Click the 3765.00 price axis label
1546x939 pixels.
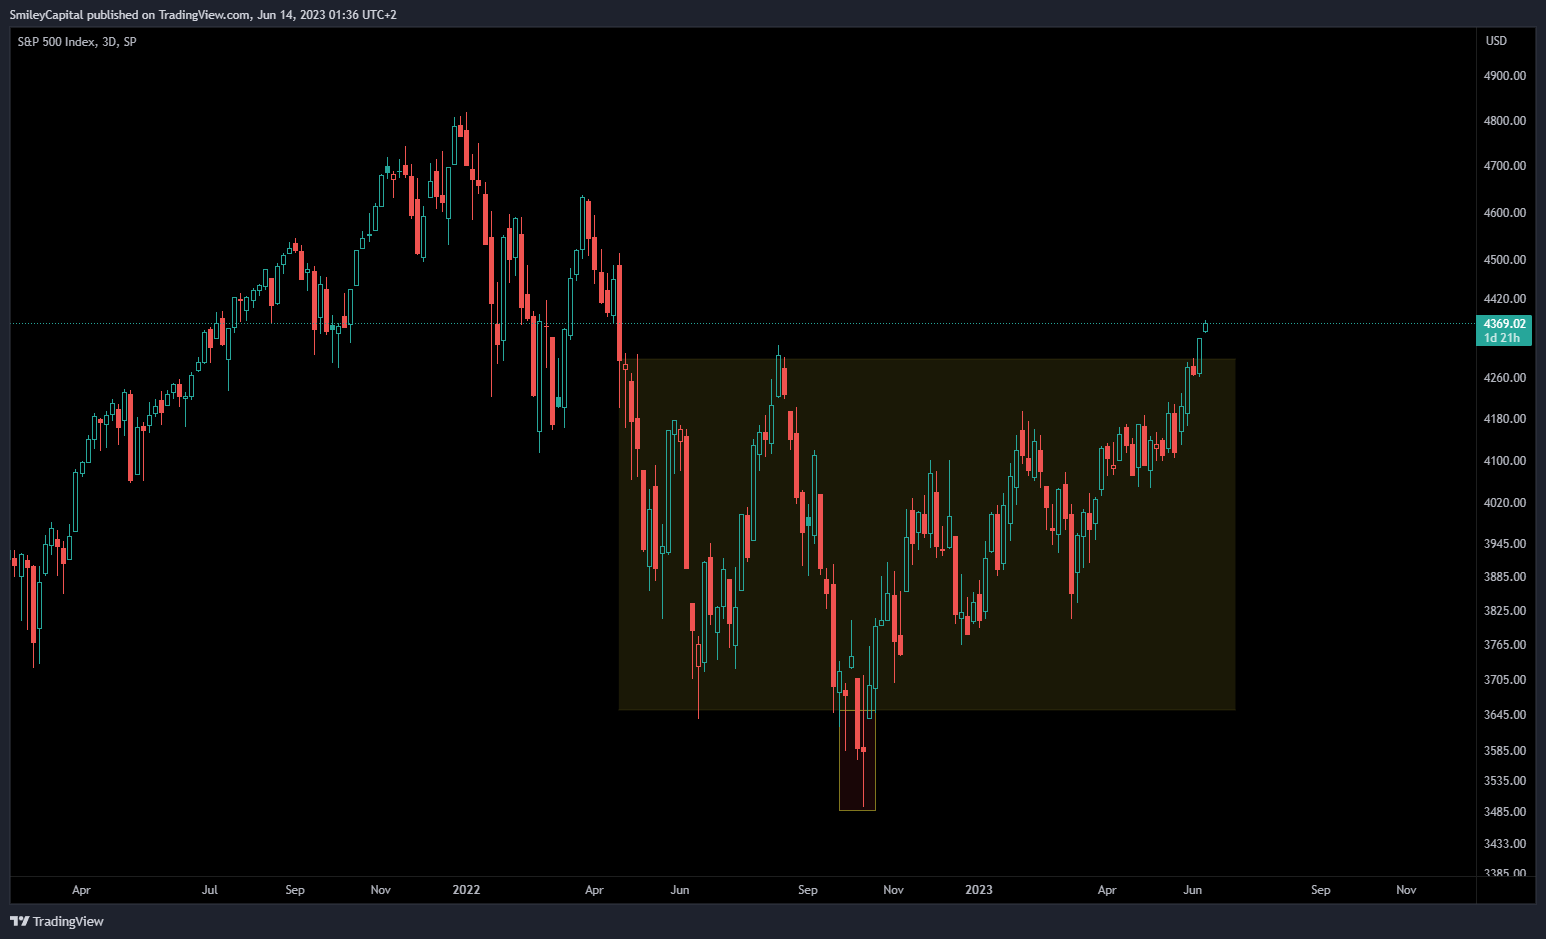pyautogui.click(x=1505, y=645)
